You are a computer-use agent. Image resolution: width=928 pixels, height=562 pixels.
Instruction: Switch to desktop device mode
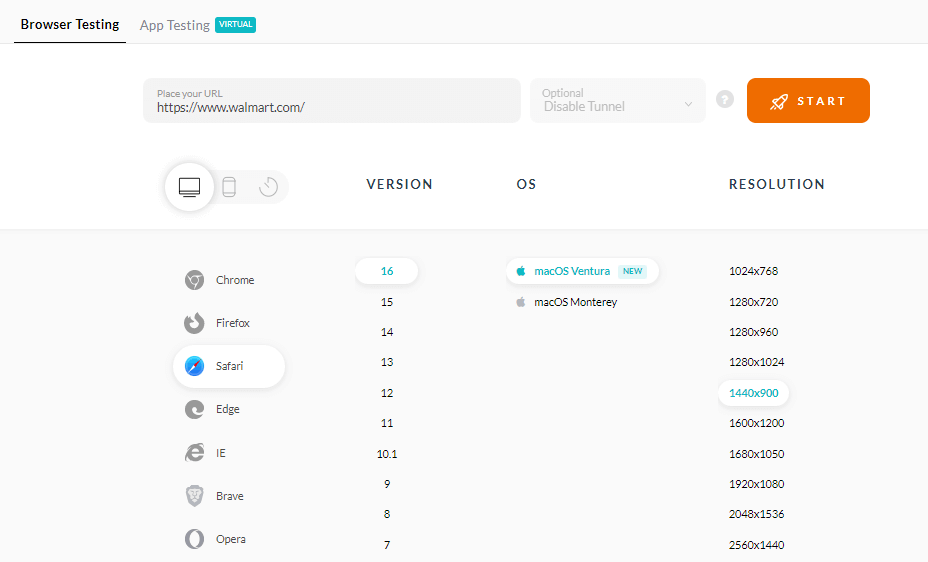pyautogui.click(x=190, y=187)
